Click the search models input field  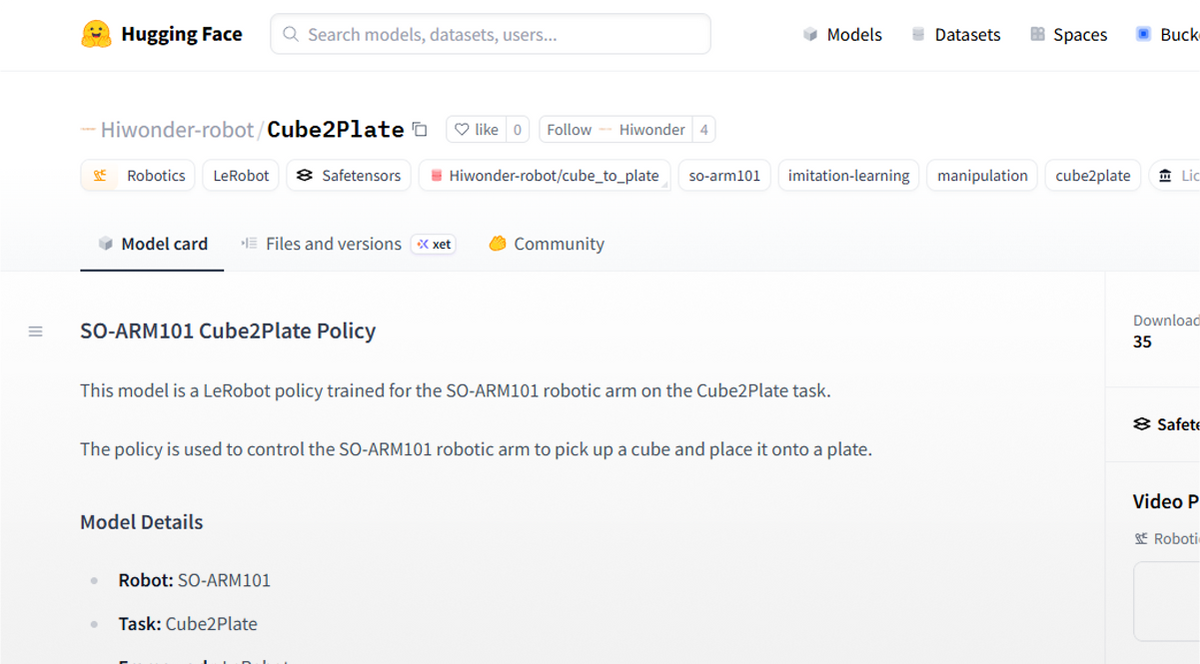(x=491, y=34)
